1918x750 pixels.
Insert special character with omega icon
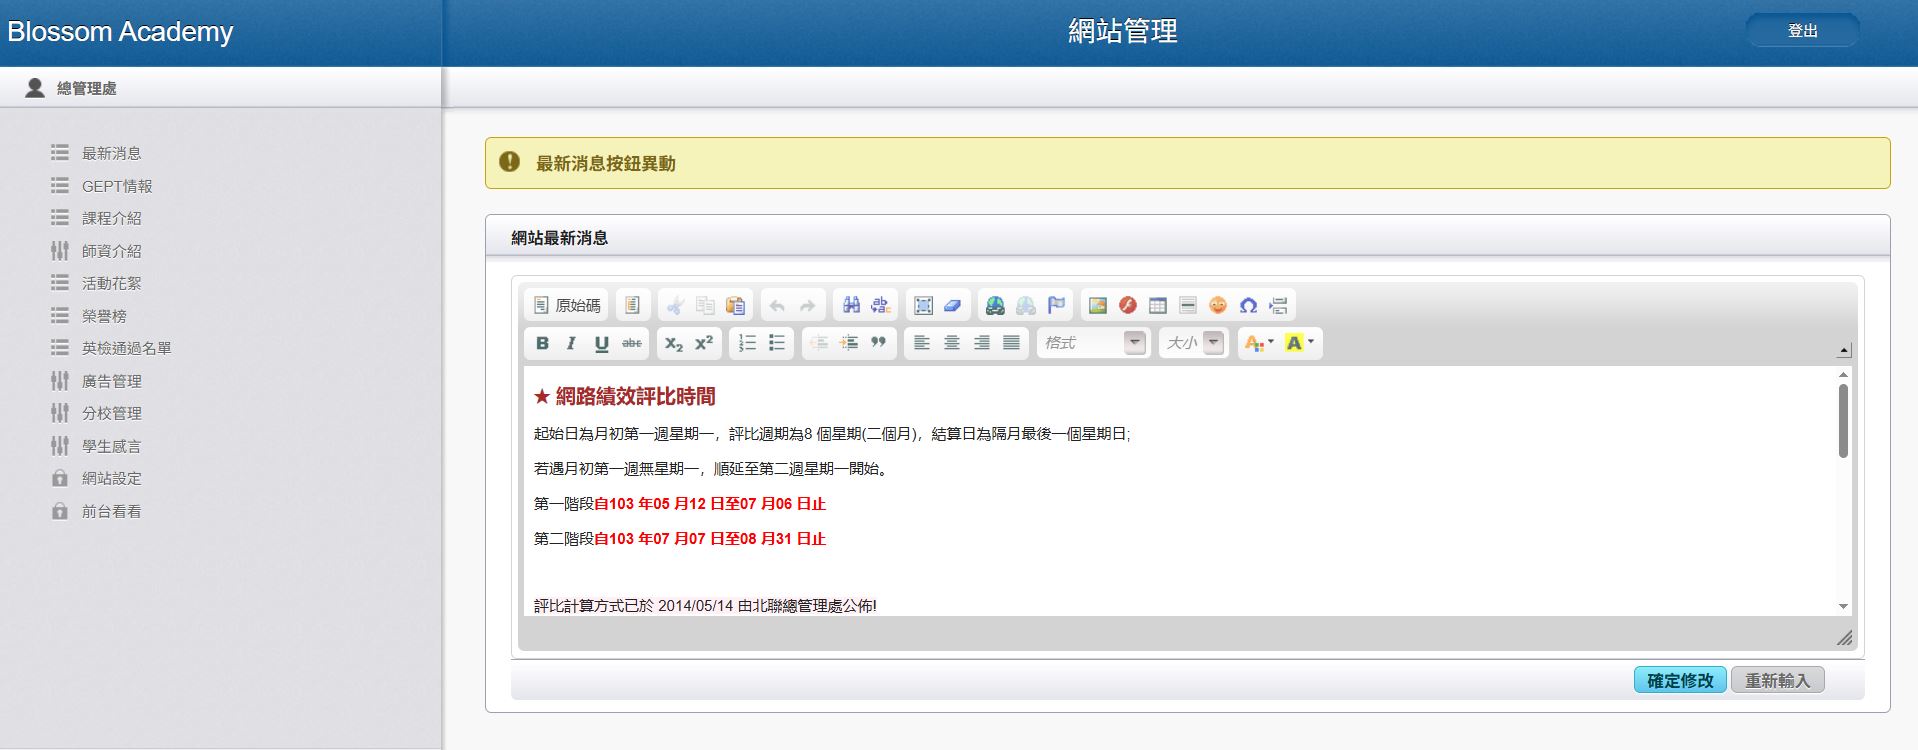(1248, 305)
